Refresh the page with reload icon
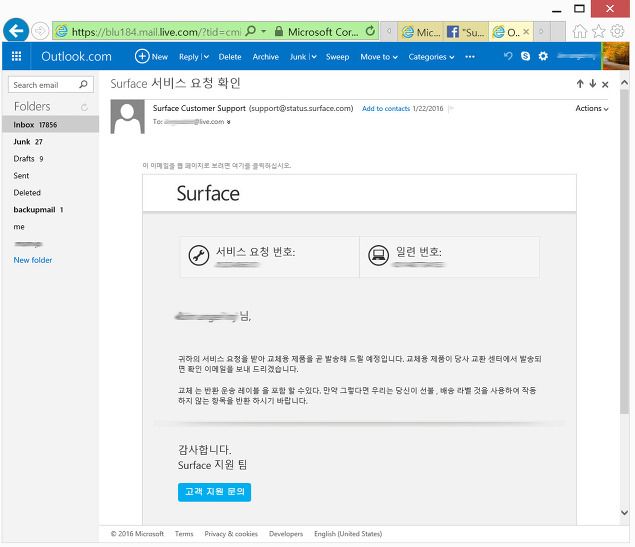Image resolution: width=635 pixels, height=547 pixels. (x=370, y=31)
